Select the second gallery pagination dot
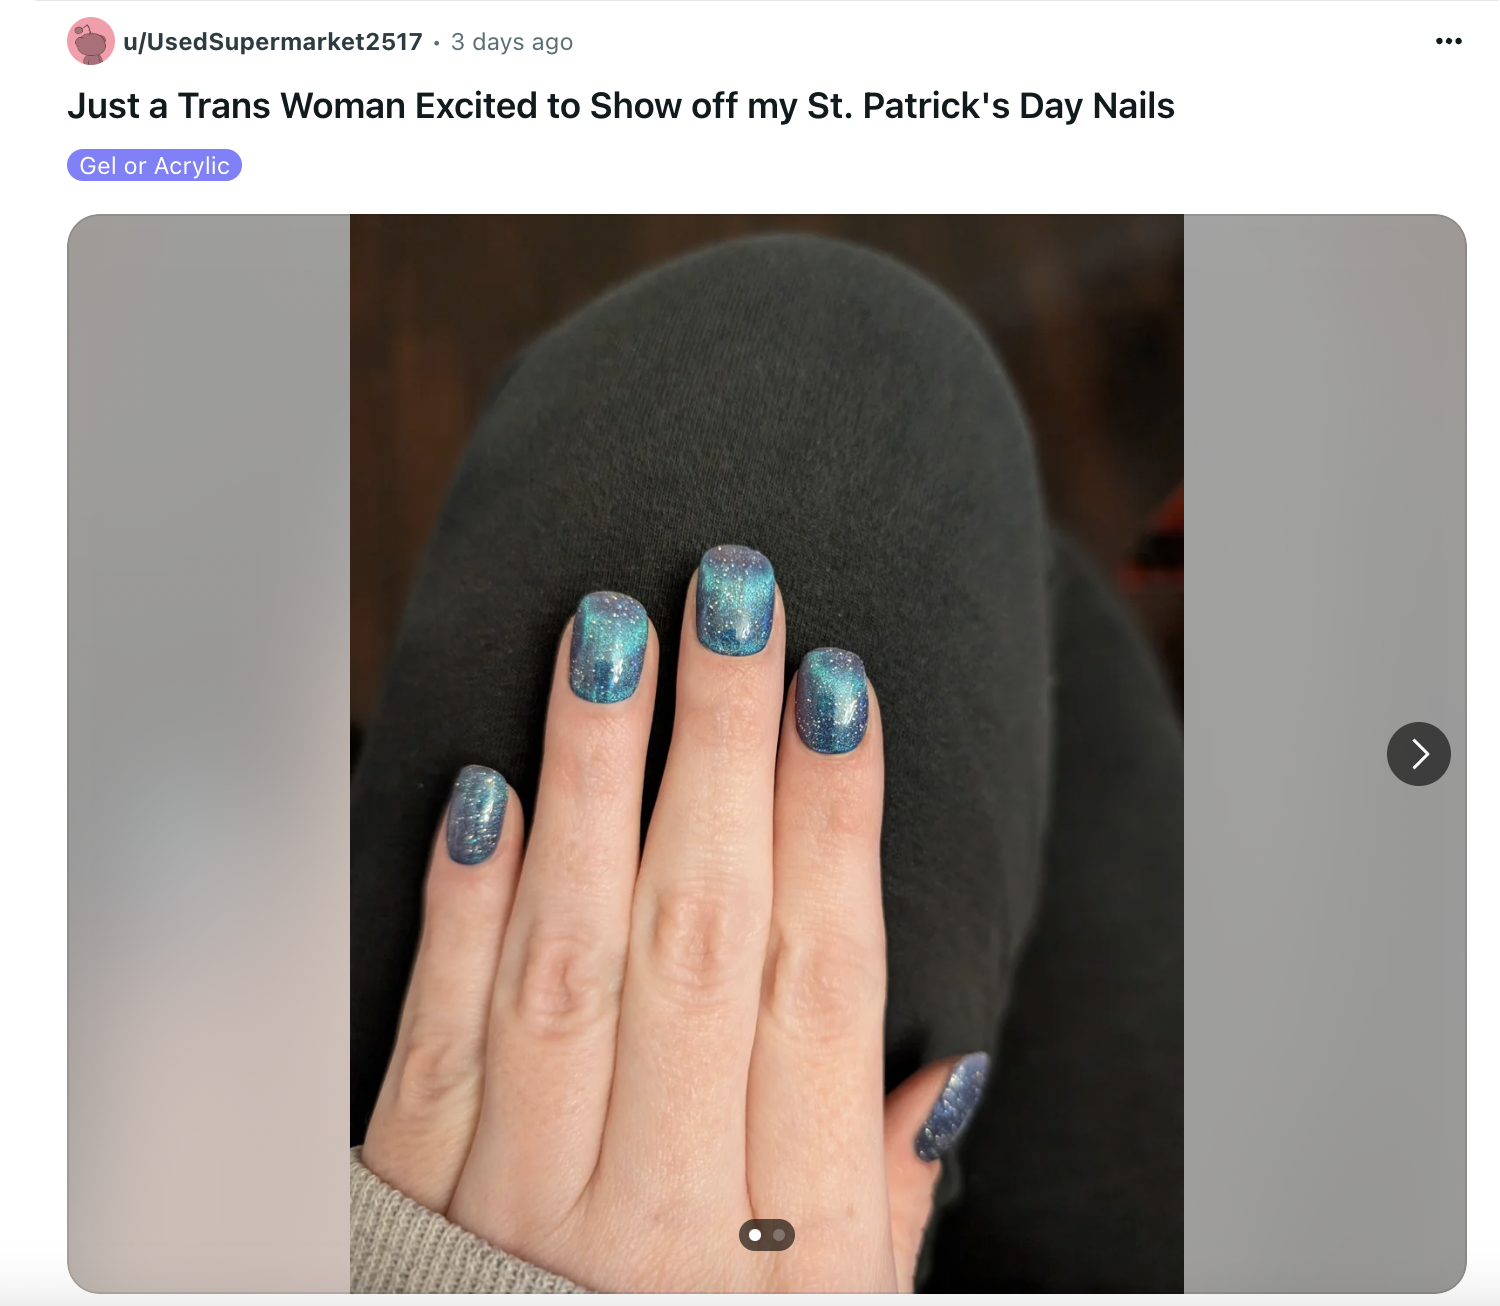The height and width of the screenshot is (1306, 1500). (779, 1235)
